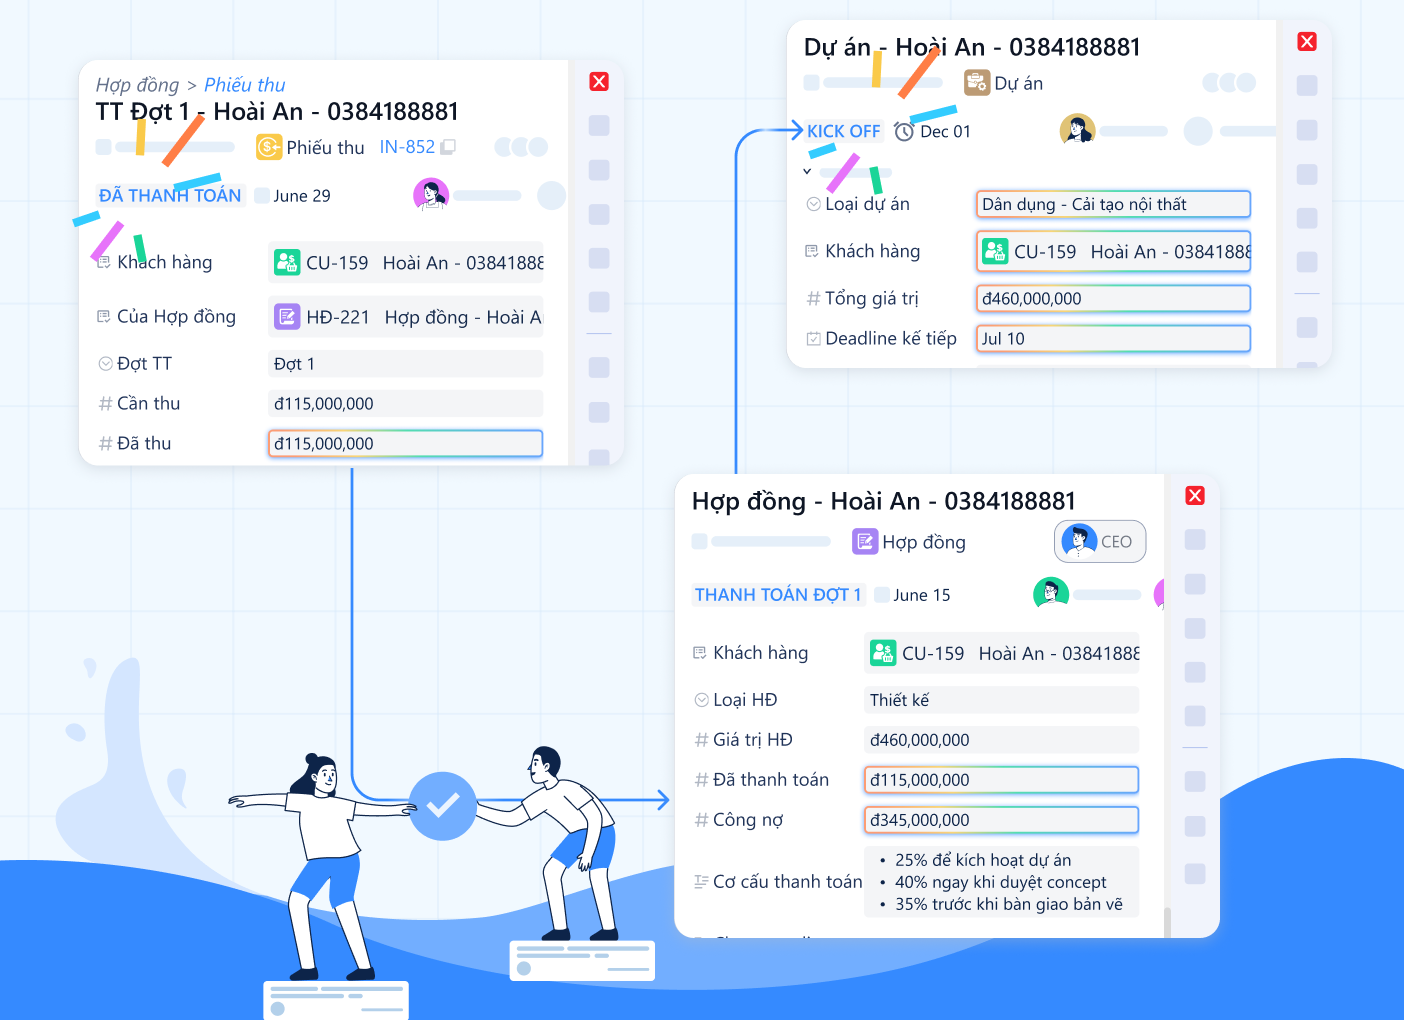Open the Loại HĐ dropdown showing Thiết kế
The height and width of the screenshot is (1020, 1404).
click(1000, 700)
